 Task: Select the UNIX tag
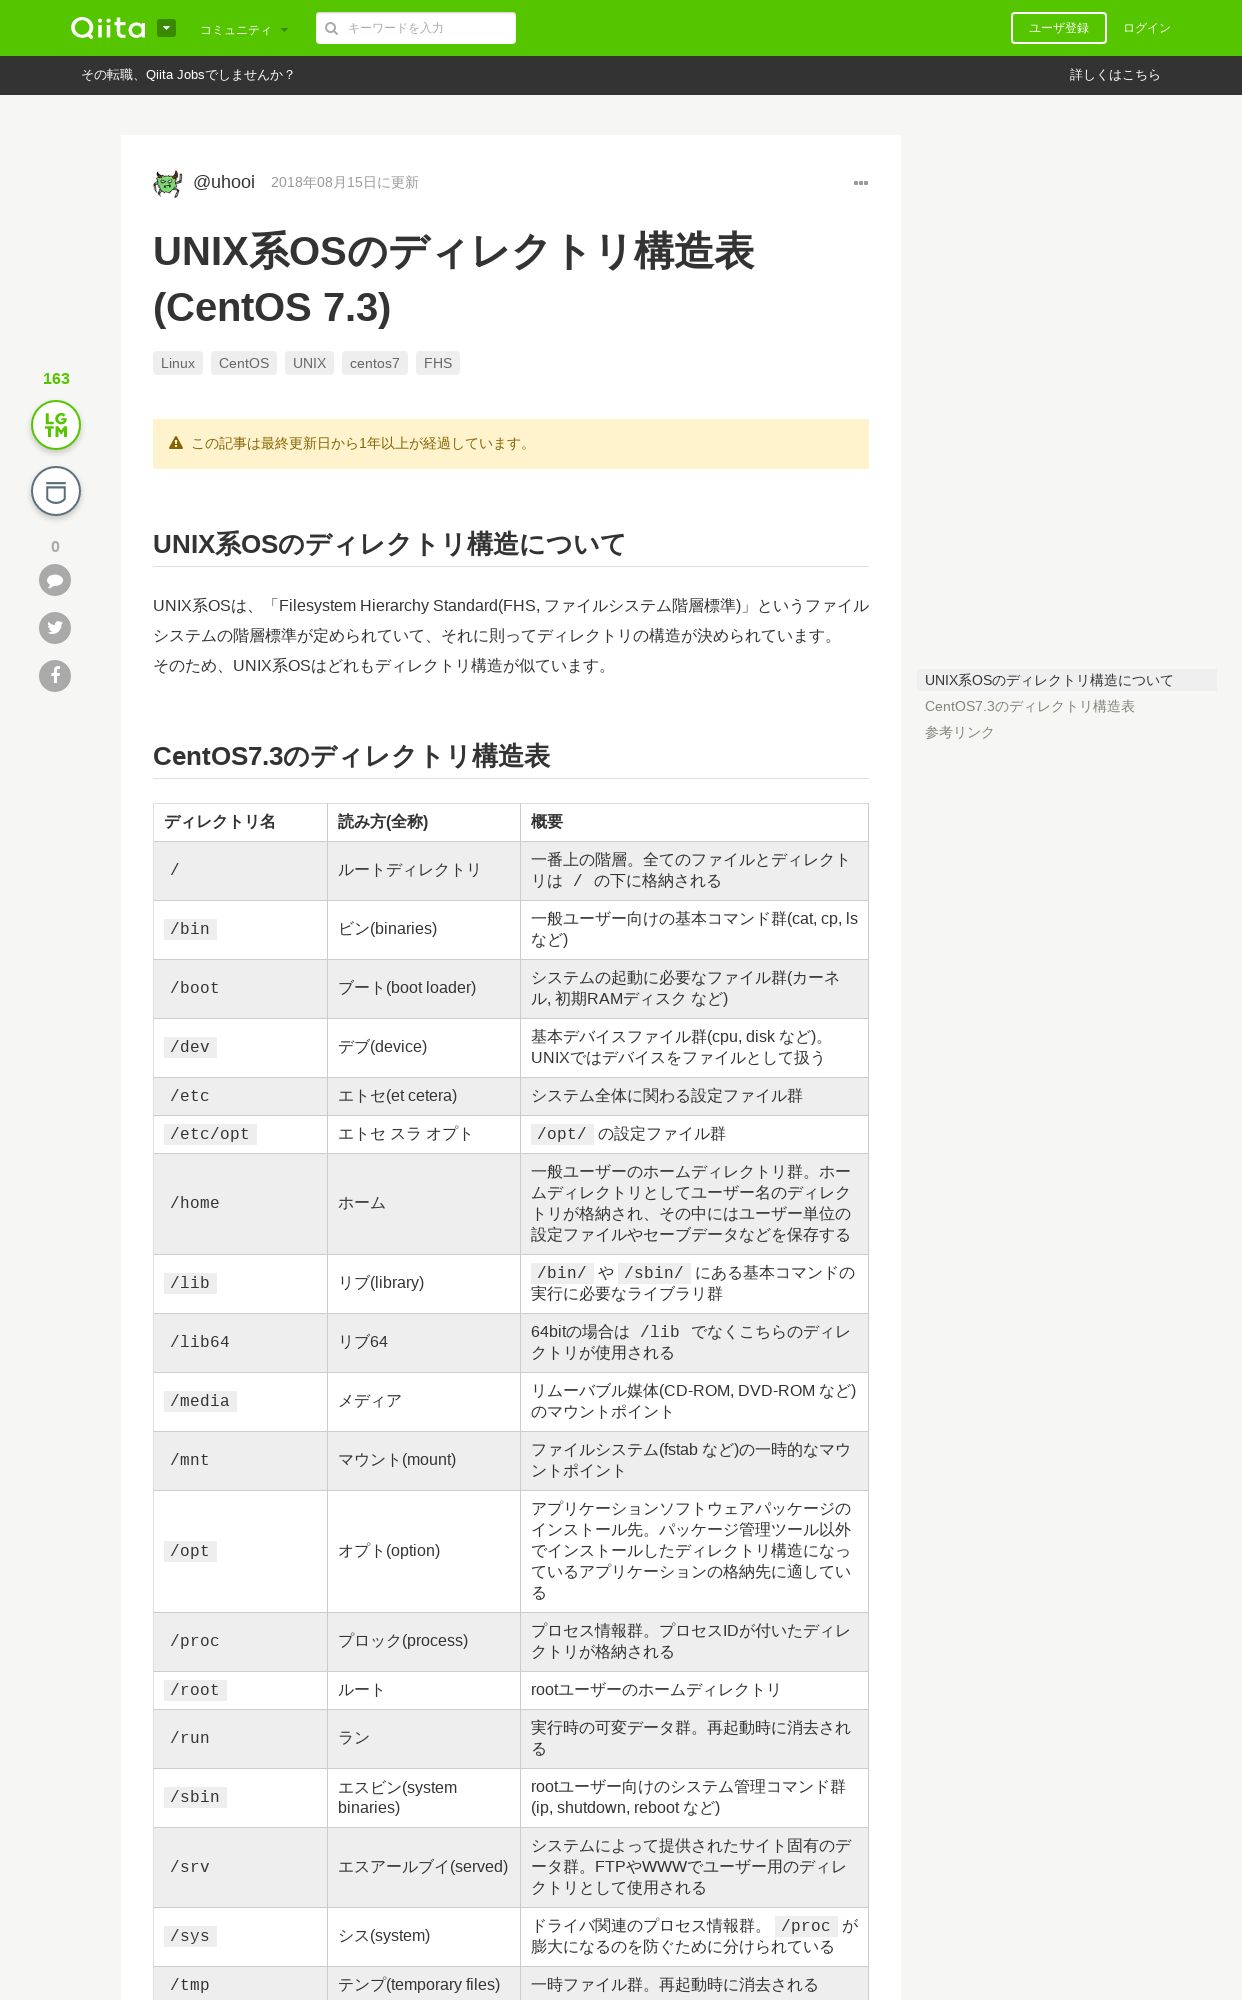click(310, 363)
